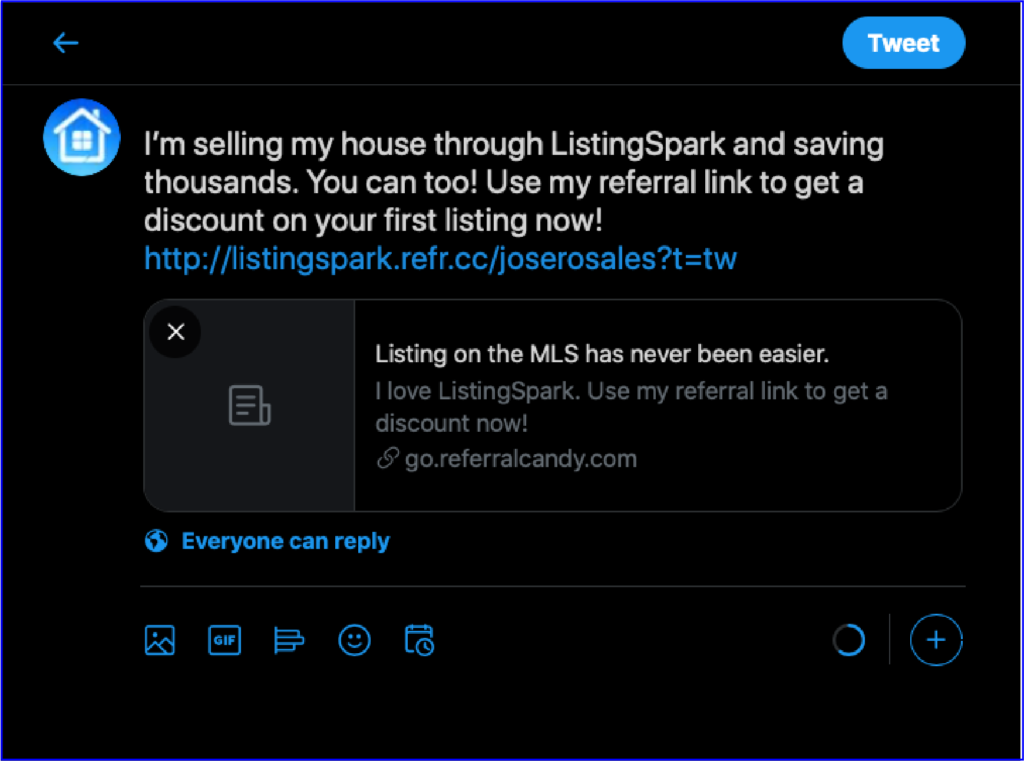Click the chain link icon in preview card
This screenshot has height=761, width=1024.
tap(387, 459)
